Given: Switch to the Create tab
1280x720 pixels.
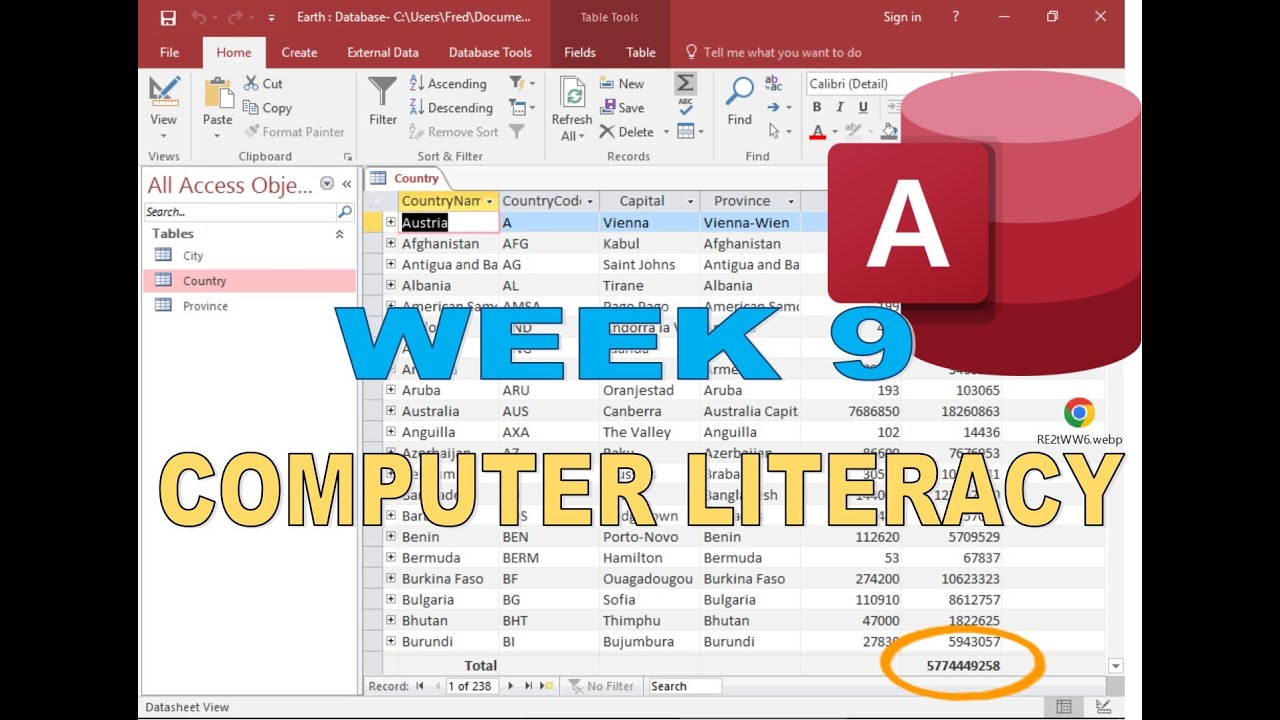Looking at the screenshot, I should click(299, 52).
